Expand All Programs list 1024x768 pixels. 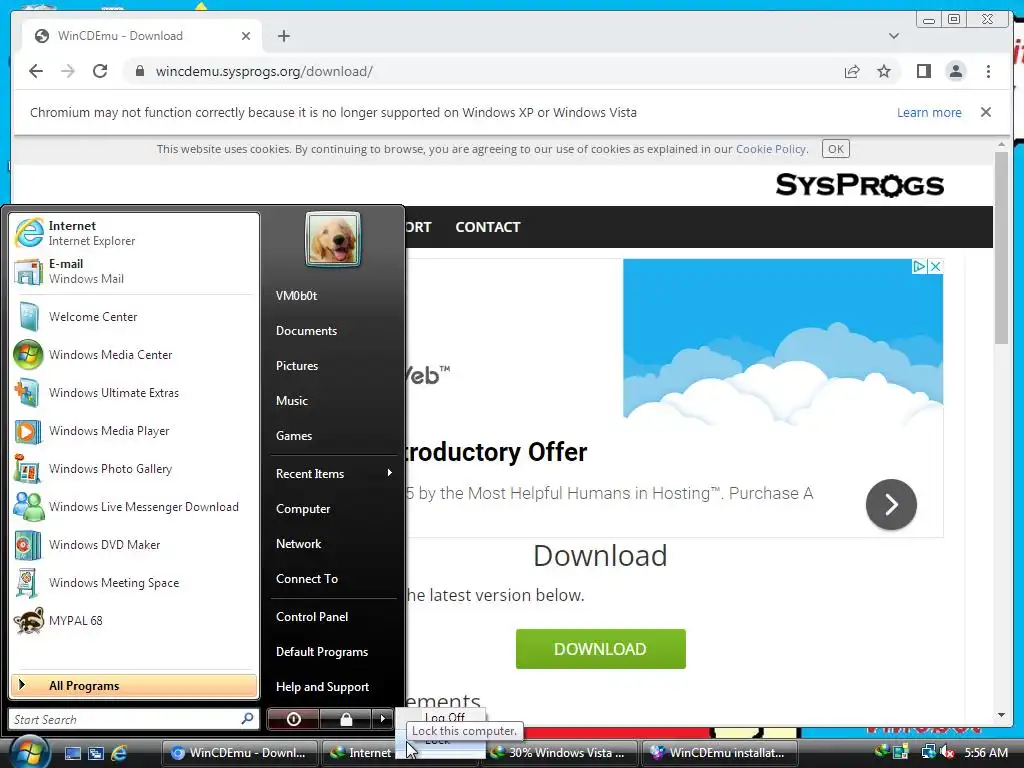pyautogui.click(x=134, y=686)
